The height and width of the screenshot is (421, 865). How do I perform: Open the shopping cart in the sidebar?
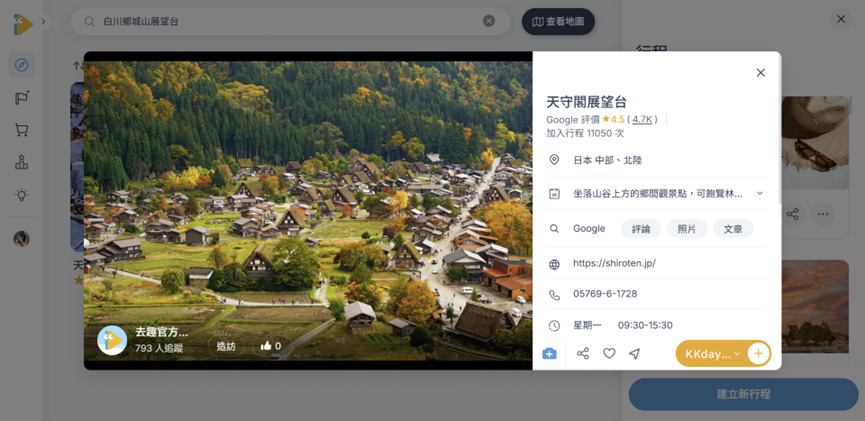tap(22, 130)
